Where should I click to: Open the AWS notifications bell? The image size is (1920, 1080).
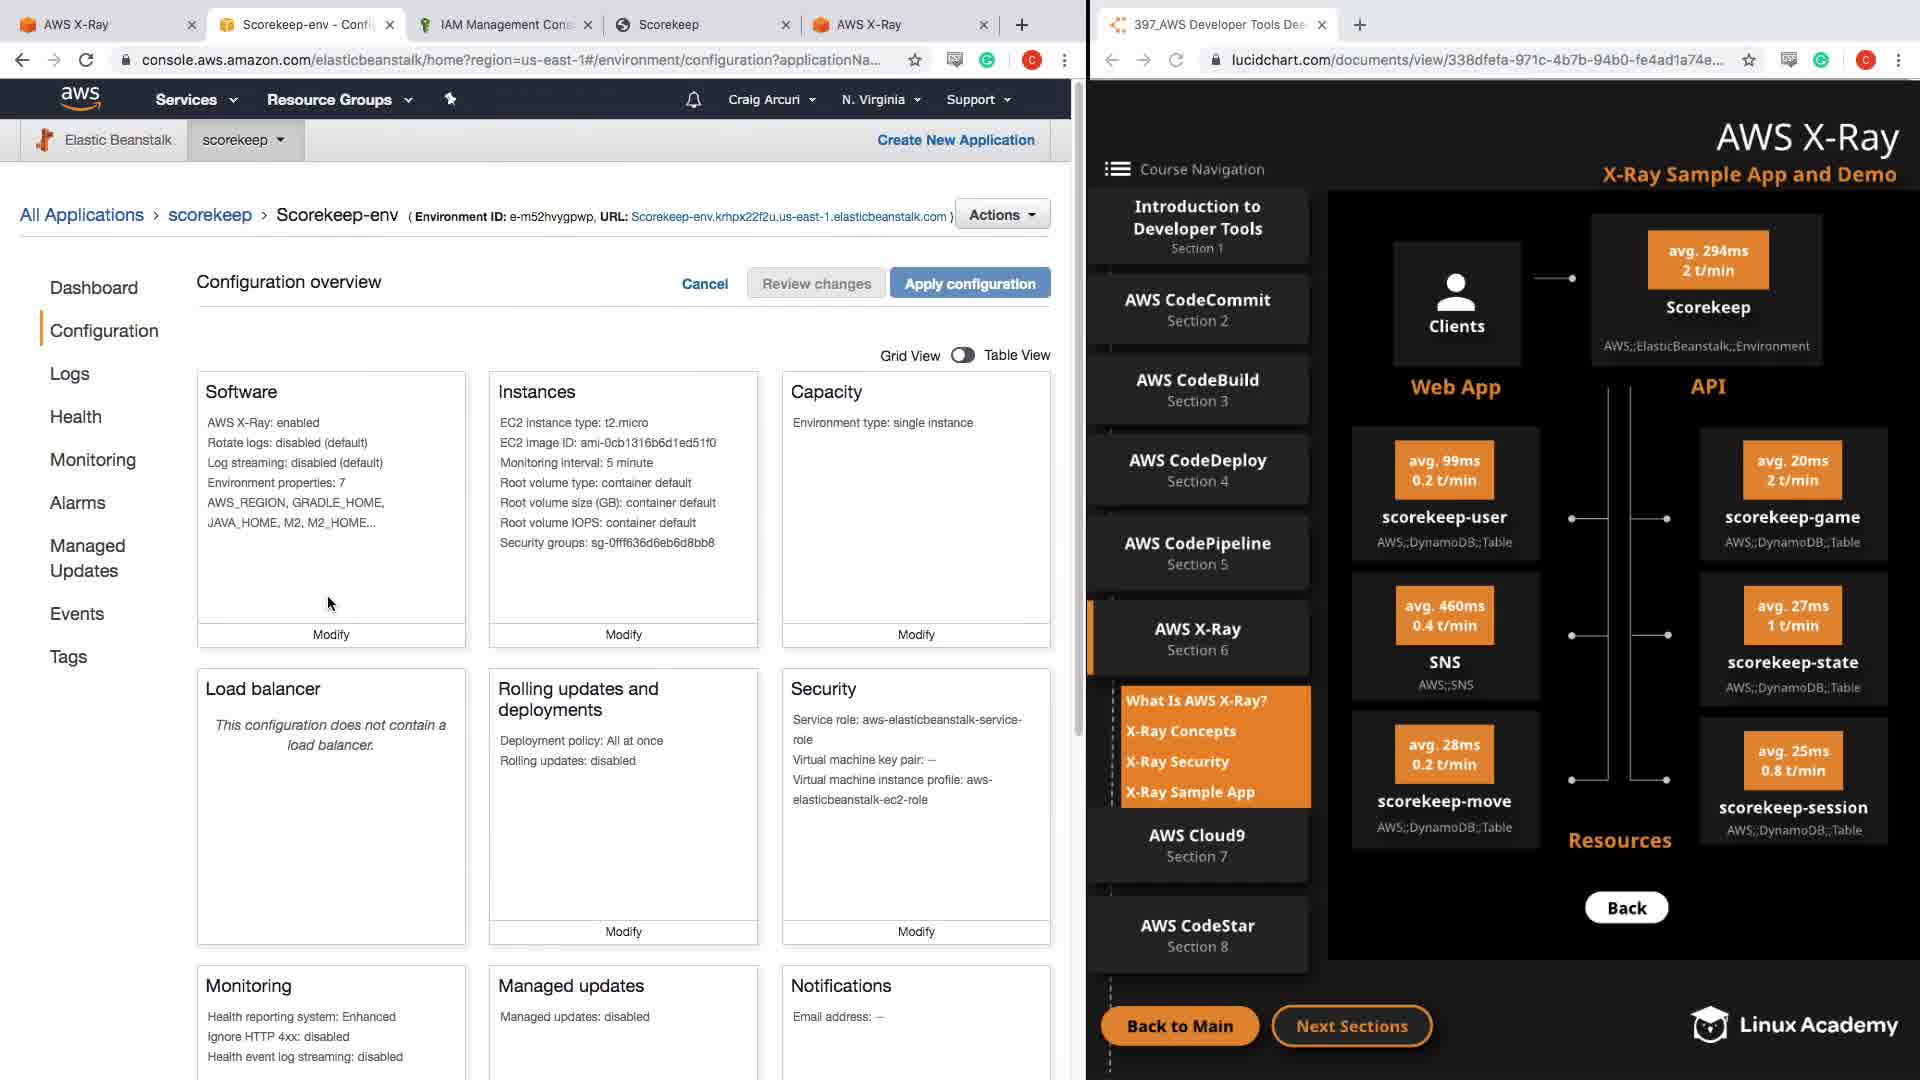coord(693,100)
